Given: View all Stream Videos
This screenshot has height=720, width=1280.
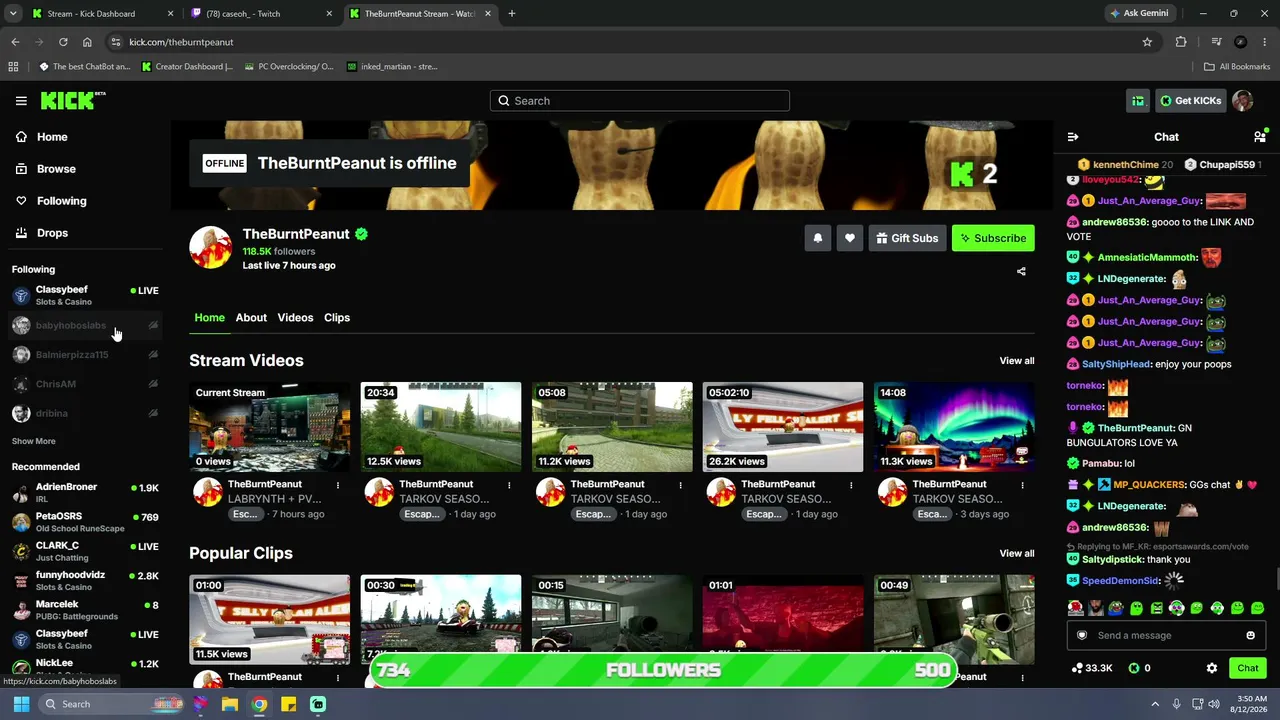Looking at the screenshot, I should [1016, 361].
